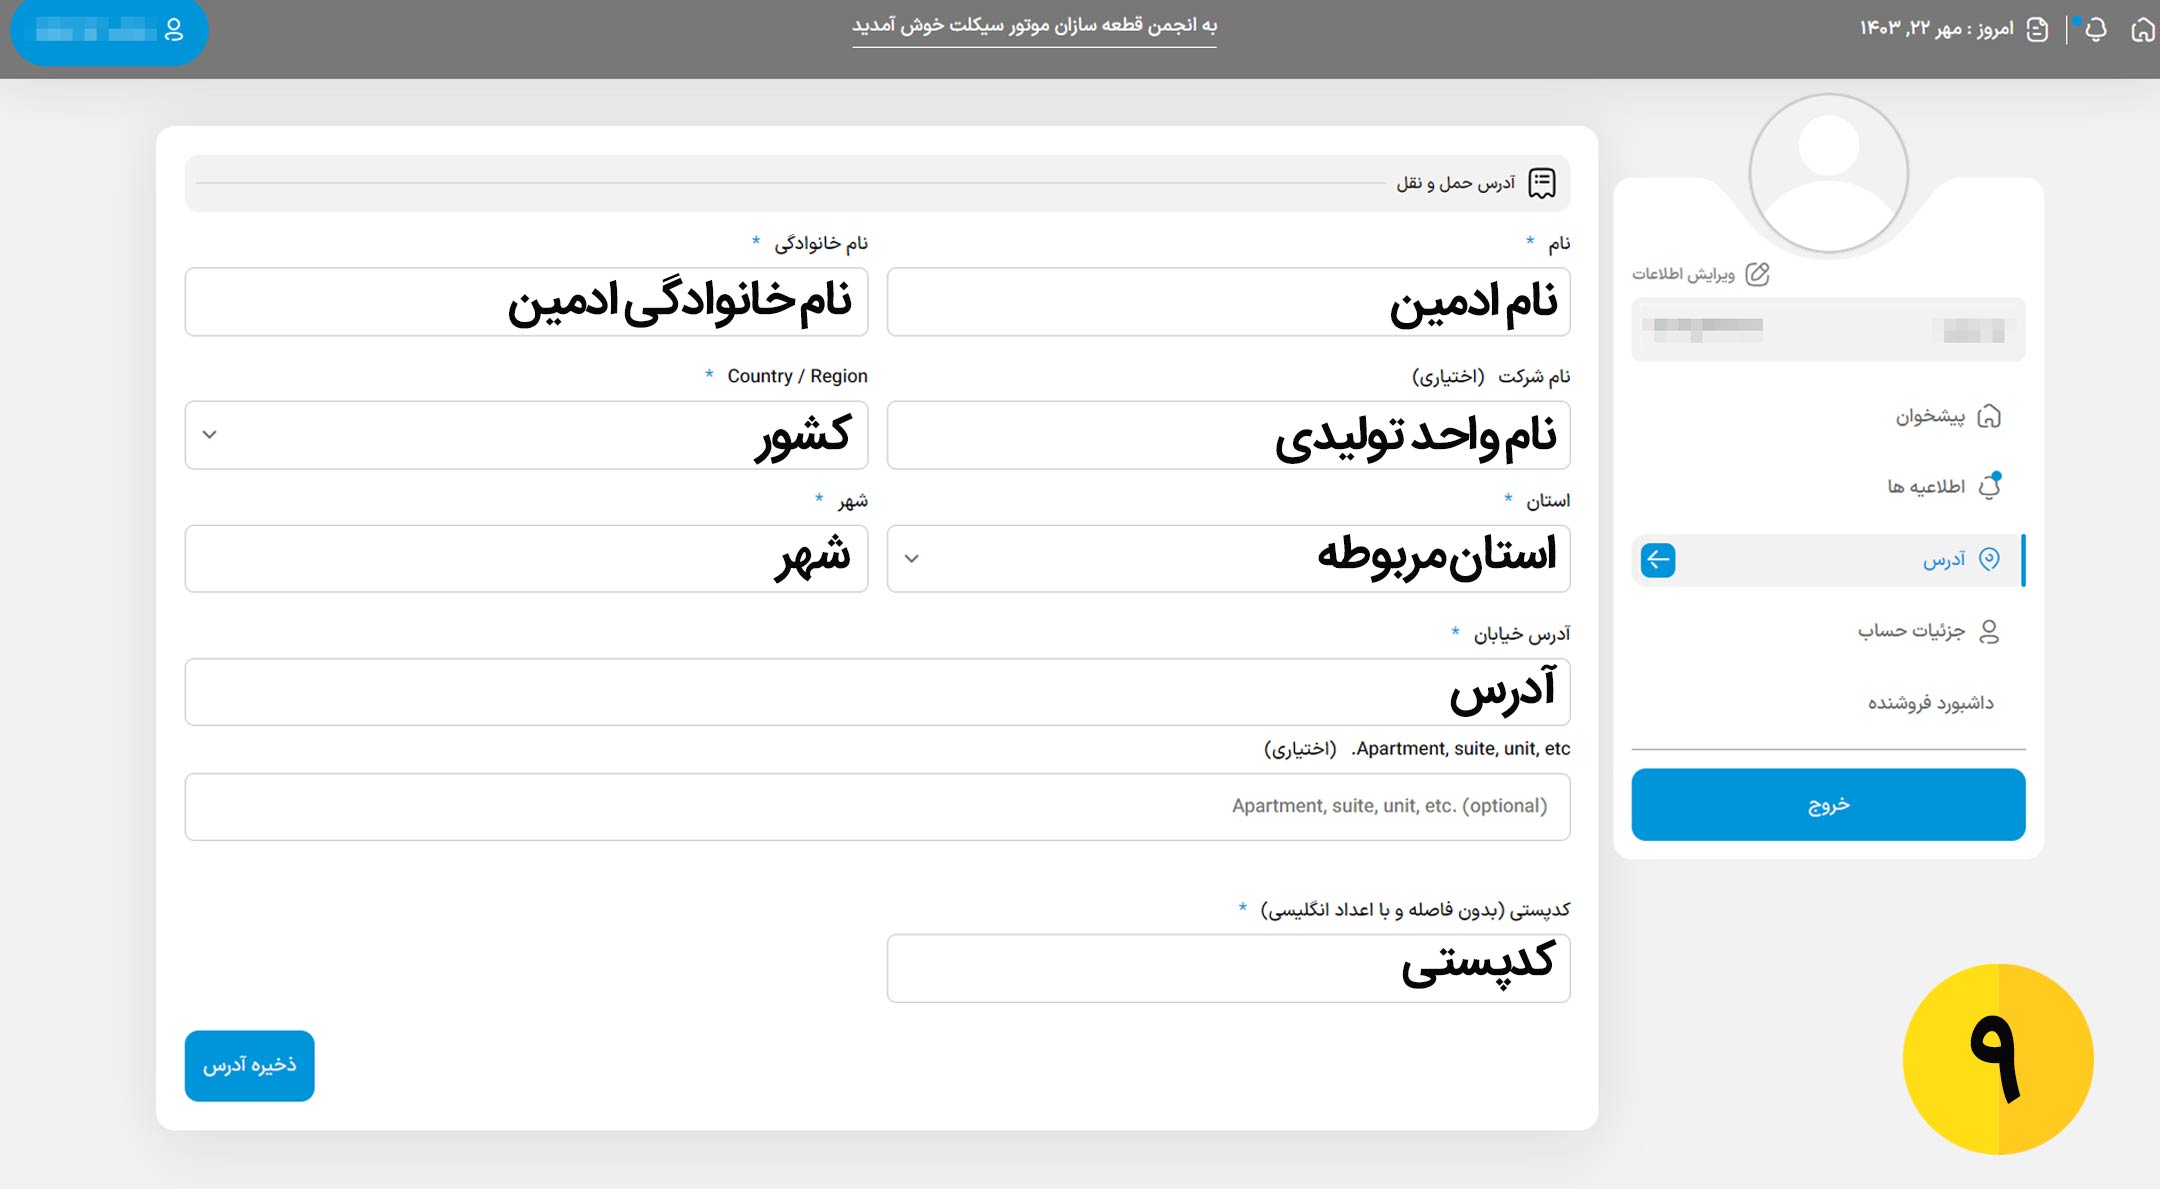The image size is (2160, 1189).
Task: Click the blue back arrow in address row
Action: pos(1658,560)
